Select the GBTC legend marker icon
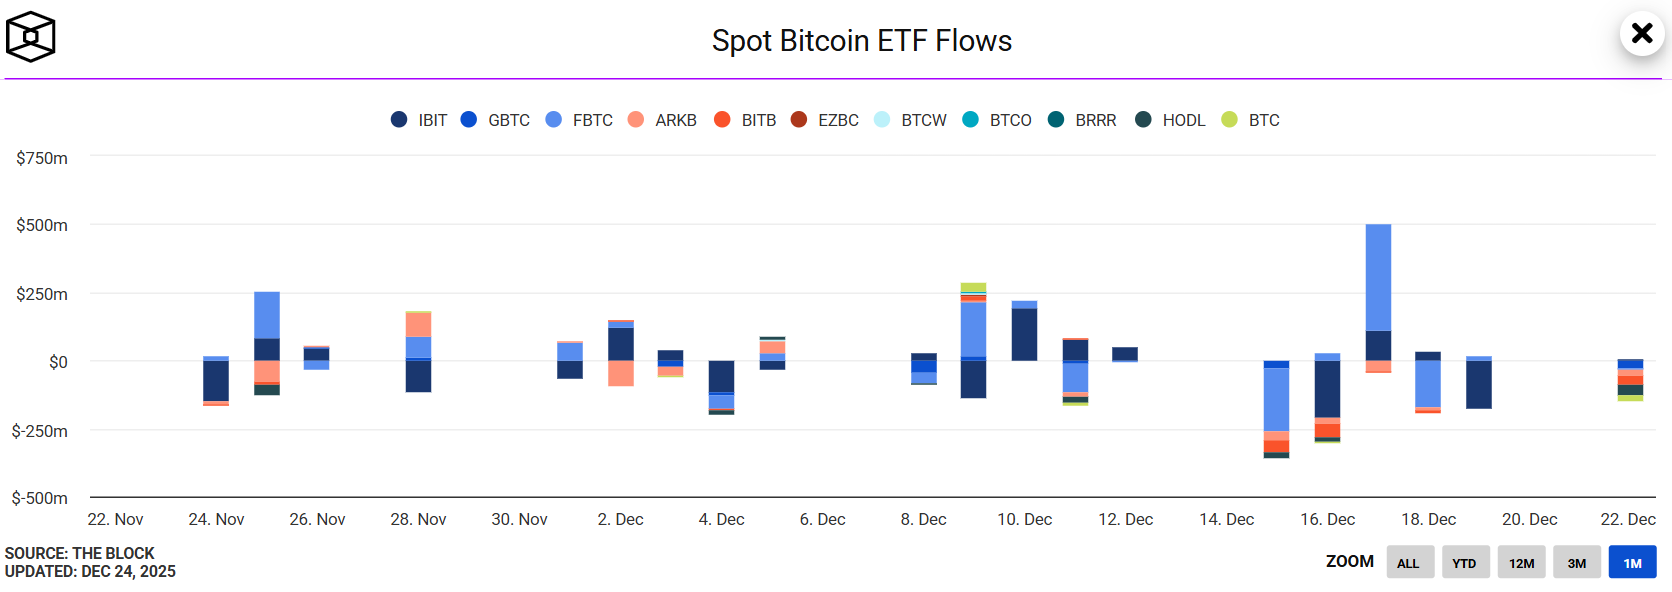Image resolution: width=1672 pixels, height=592 pixels. (x=467, y=120)
